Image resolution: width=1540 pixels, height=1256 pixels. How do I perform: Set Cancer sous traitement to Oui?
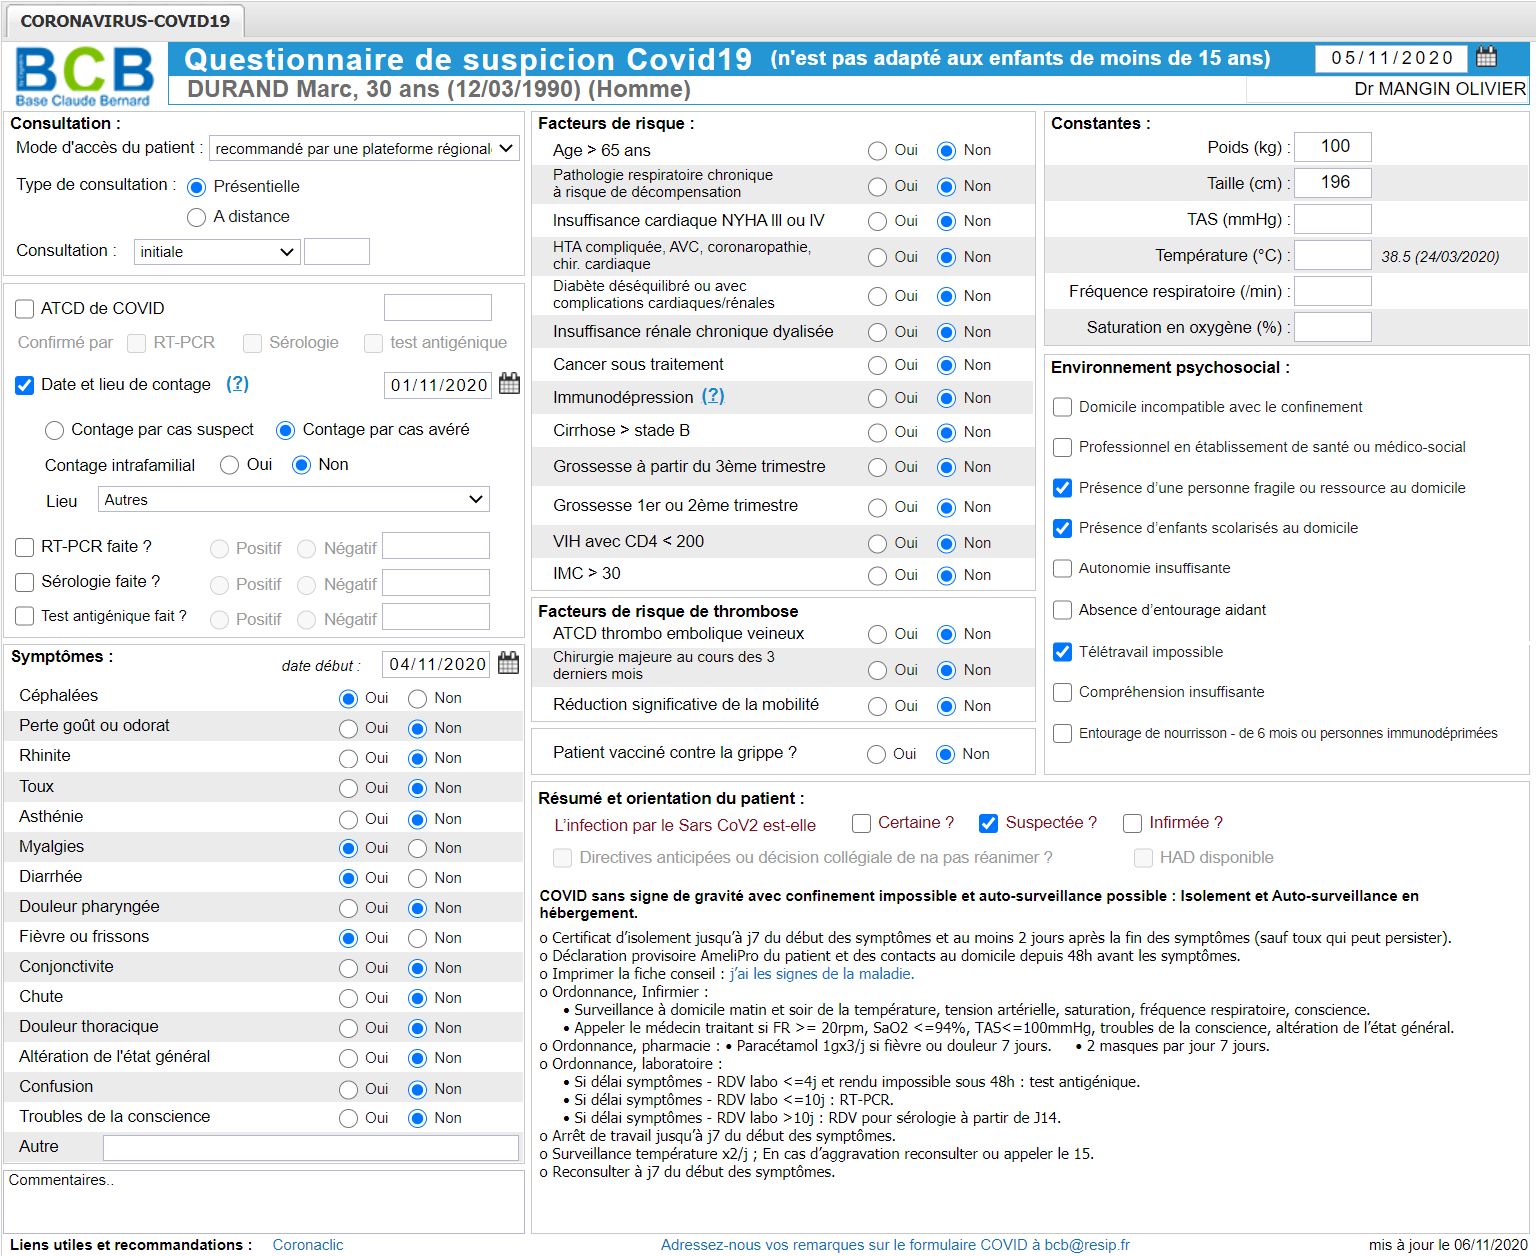(877, 366)
